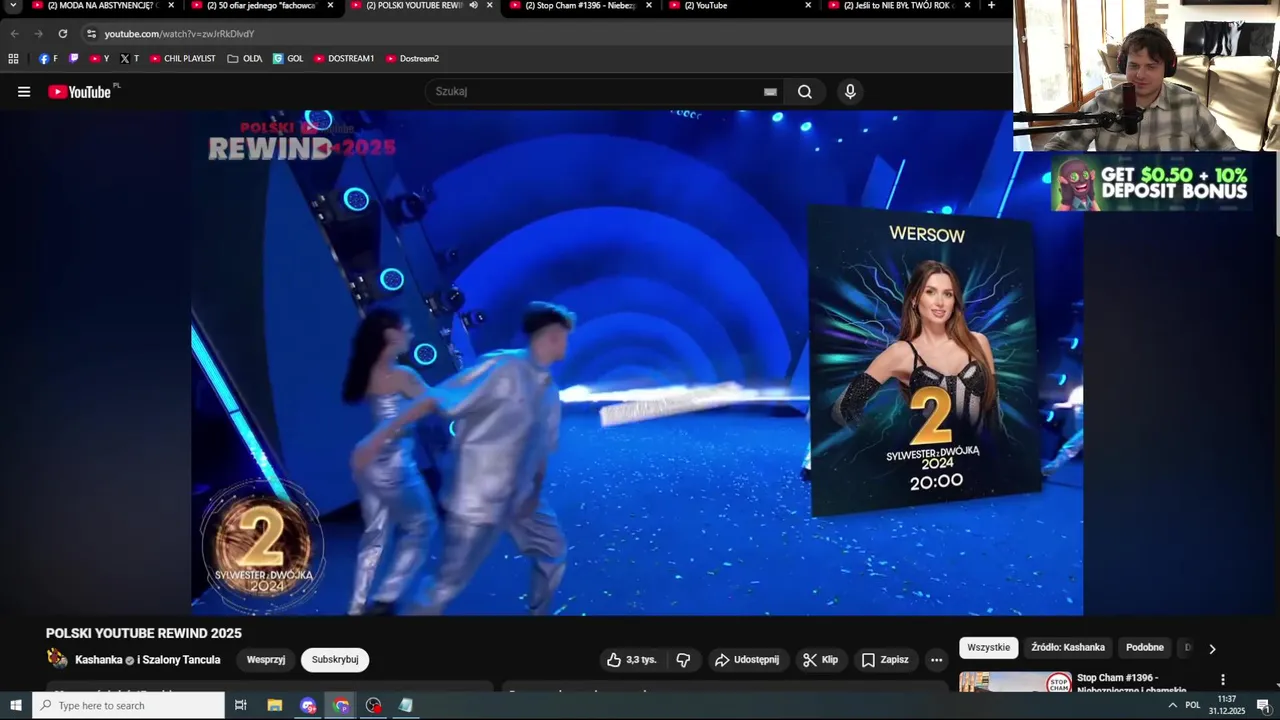
Task: Click the Wesprzyj button
Action: click(266, 660)
